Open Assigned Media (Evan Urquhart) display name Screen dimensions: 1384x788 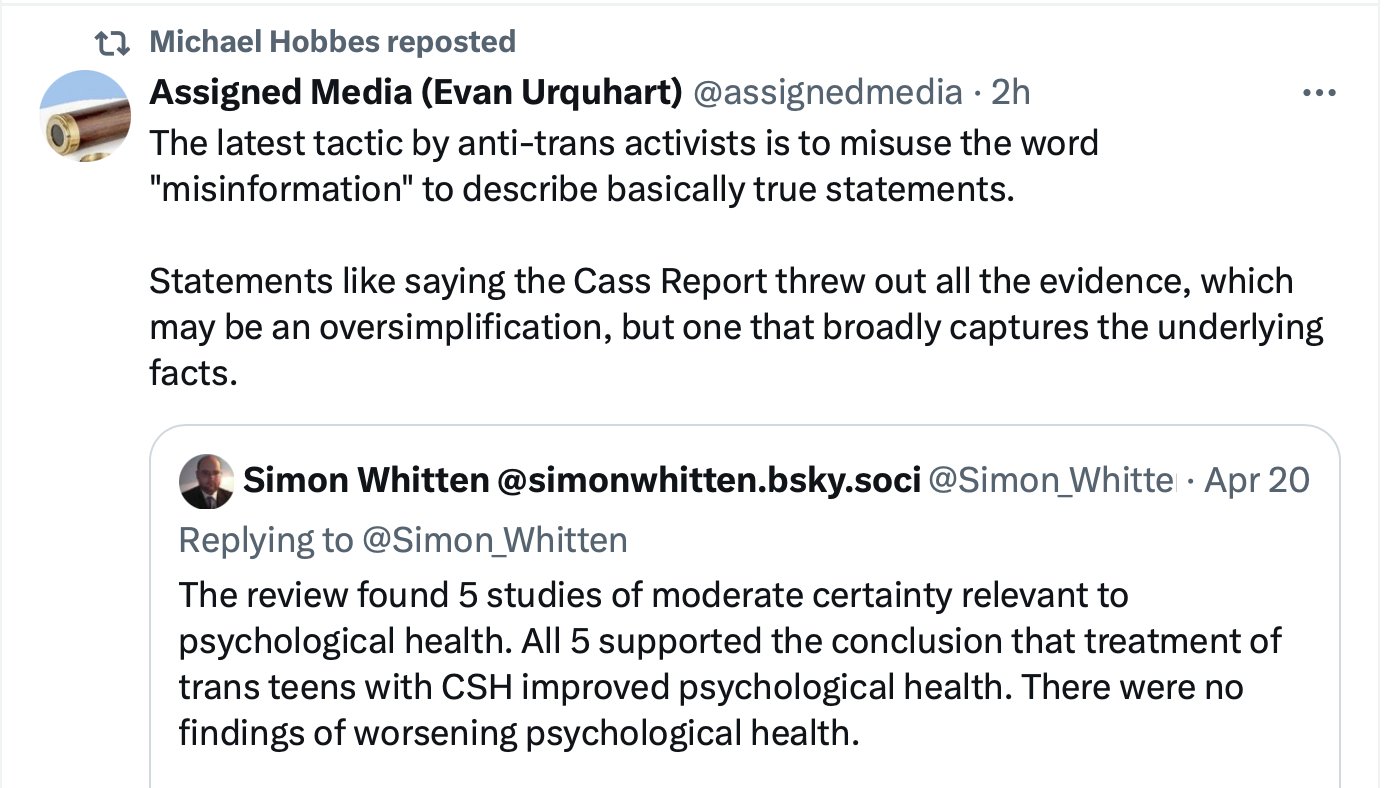tap(415, 92)
